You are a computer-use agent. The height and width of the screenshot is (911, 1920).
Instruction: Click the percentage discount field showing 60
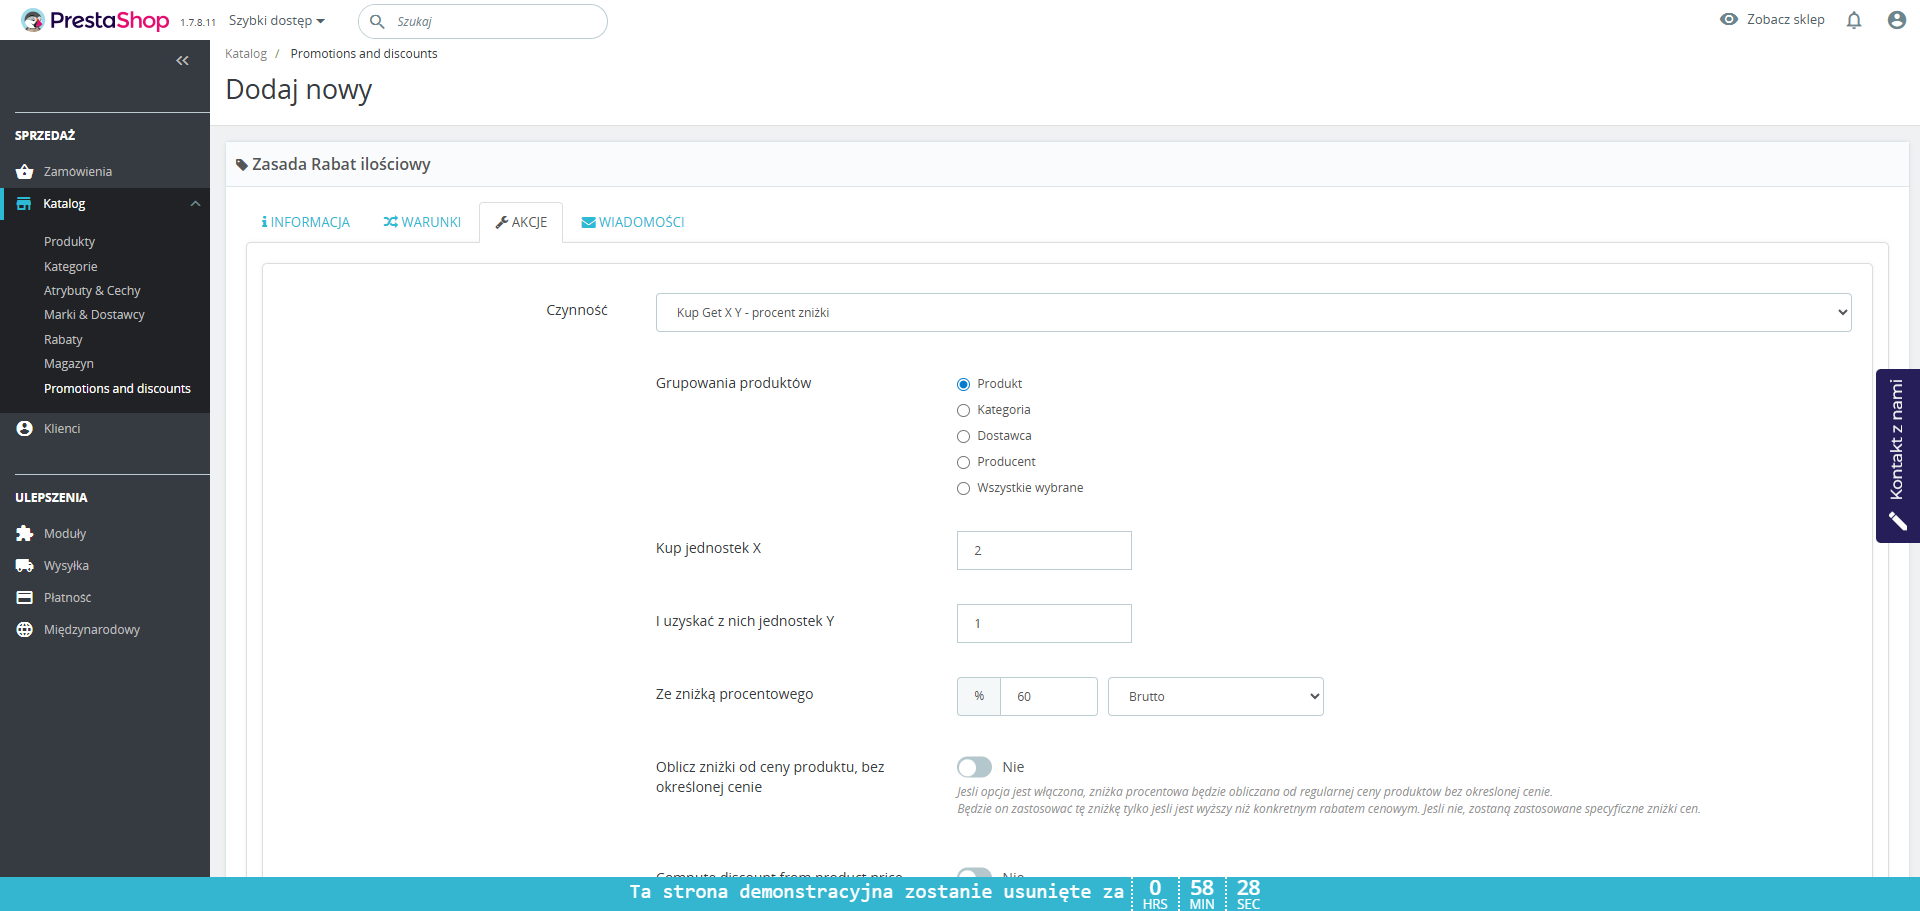1048,696
